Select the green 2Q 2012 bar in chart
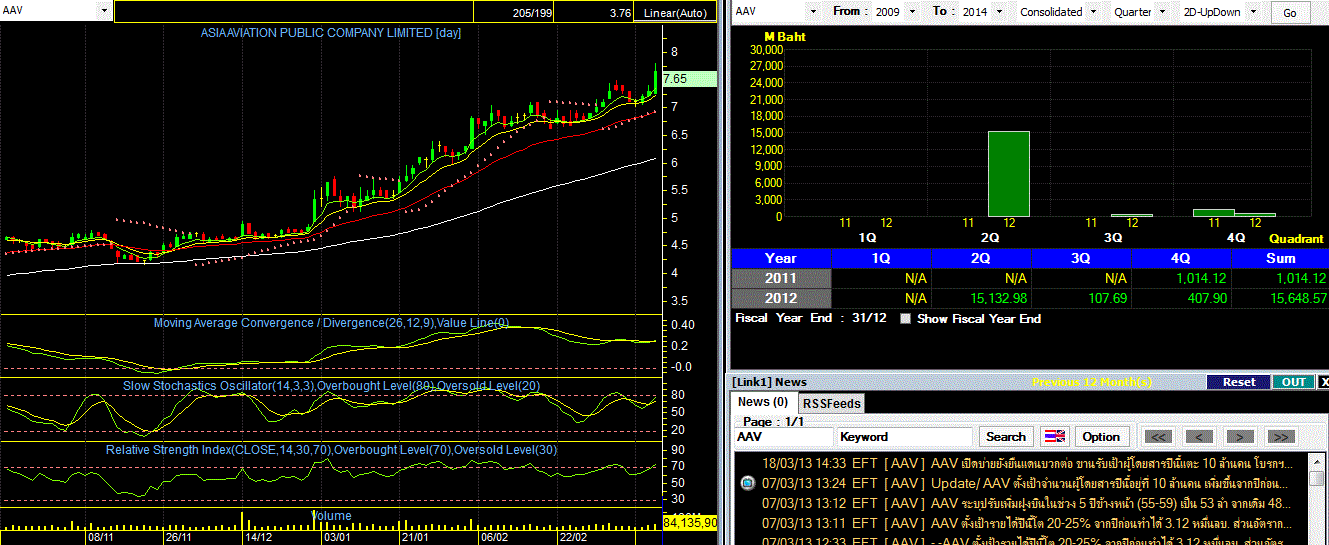This screenshot has height=545, width=1329. pos(1008,174)
